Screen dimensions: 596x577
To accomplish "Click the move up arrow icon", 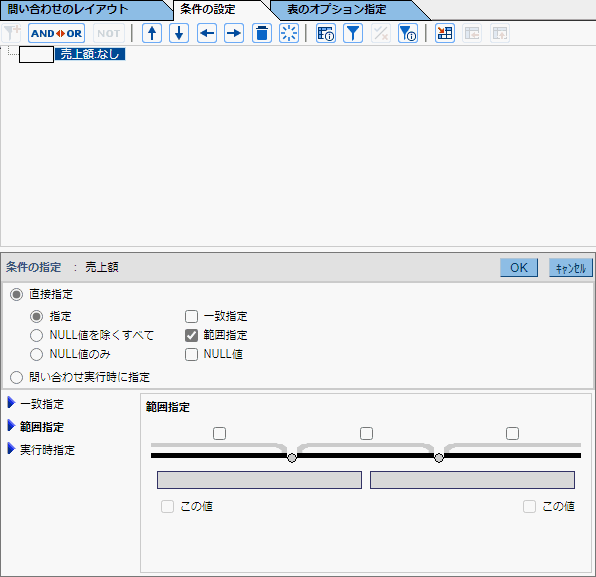I will 152,33.
